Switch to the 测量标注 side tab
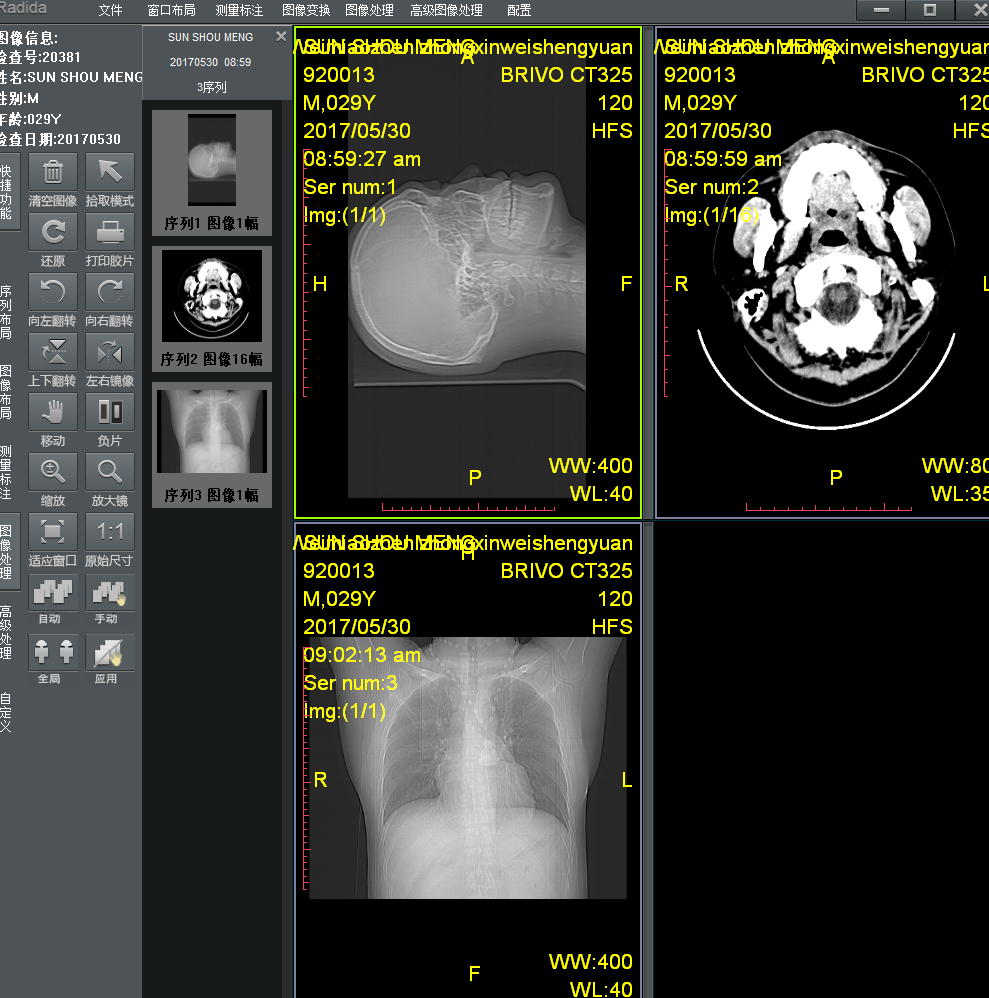Image resolution: width=989 pixels, height=998 pixels. 7,473
